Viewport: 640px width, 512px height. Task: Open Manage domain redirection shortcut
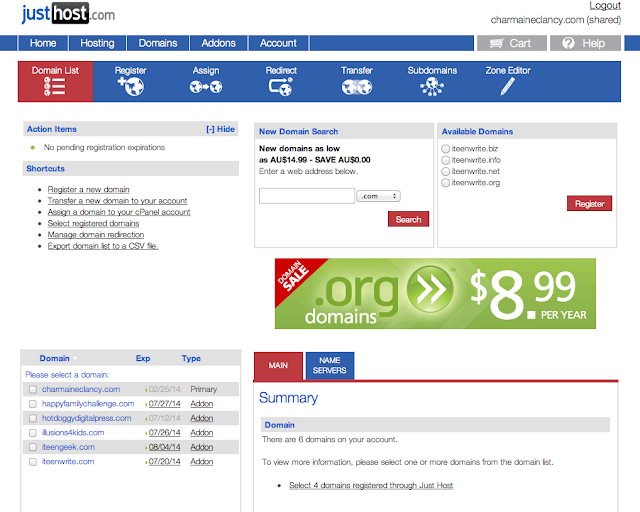(96, 235)
